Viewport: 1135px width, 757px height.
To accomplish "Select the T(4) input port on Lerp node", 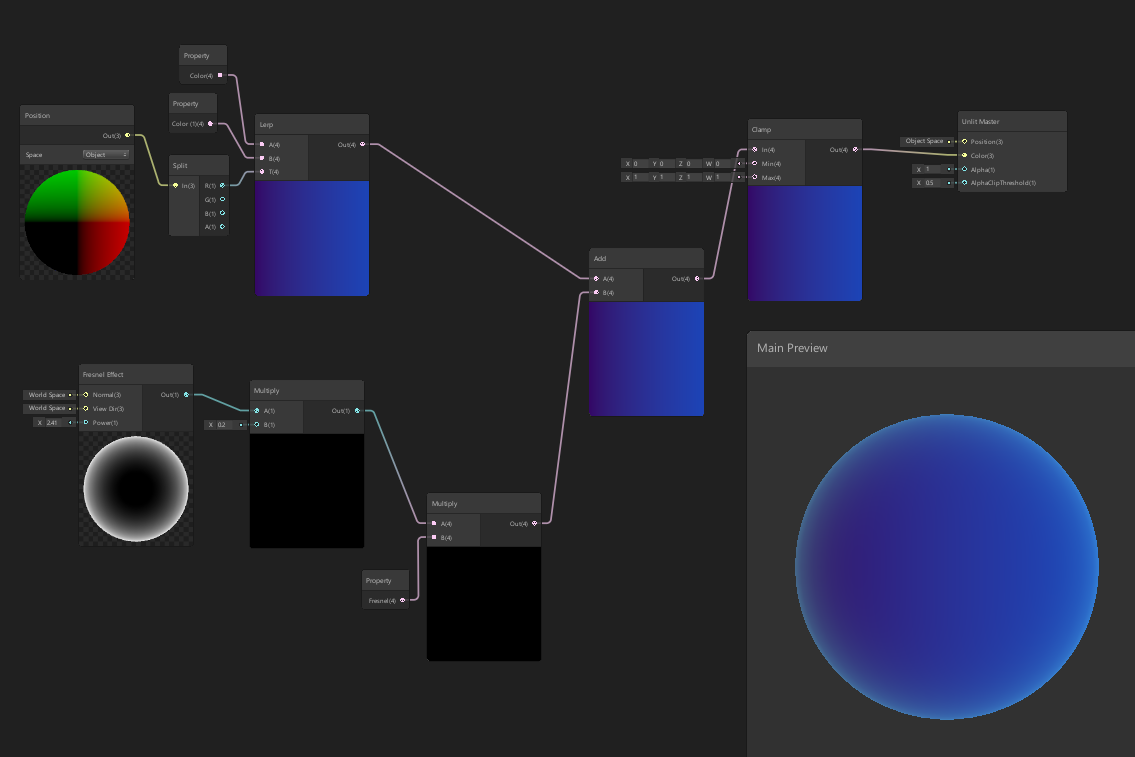I will [x=262, y=172].
